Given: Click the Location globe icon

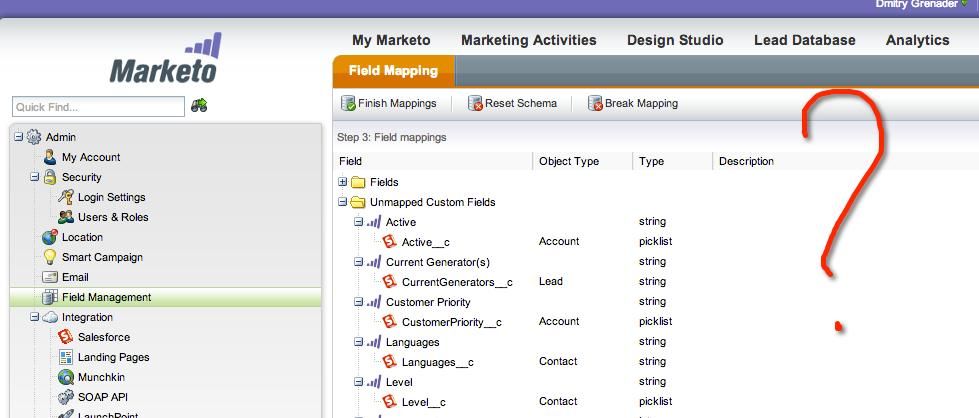Looking at the screenshot, I should 50,237.
